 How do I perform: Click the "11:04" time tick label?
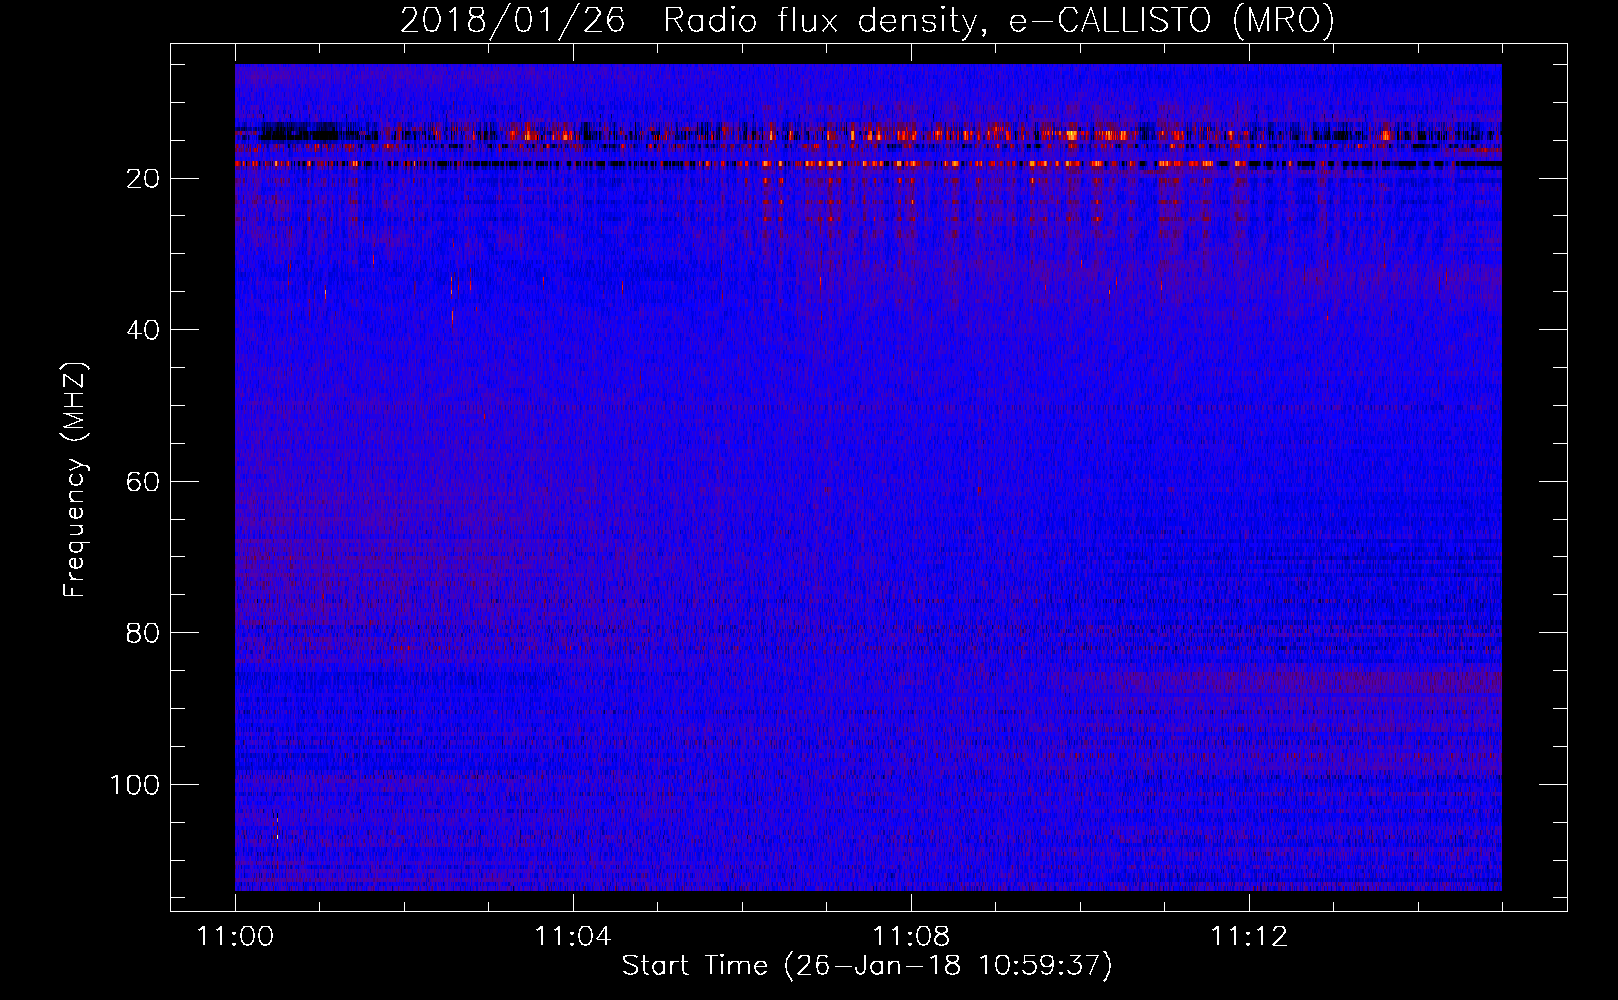573,937
